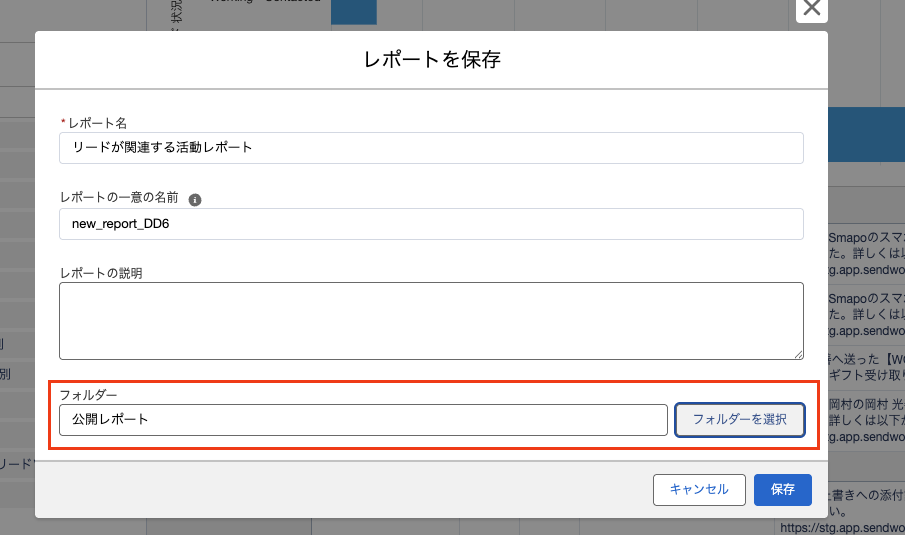
Task: Click the blue 保存 button
Action: (783, 489)
